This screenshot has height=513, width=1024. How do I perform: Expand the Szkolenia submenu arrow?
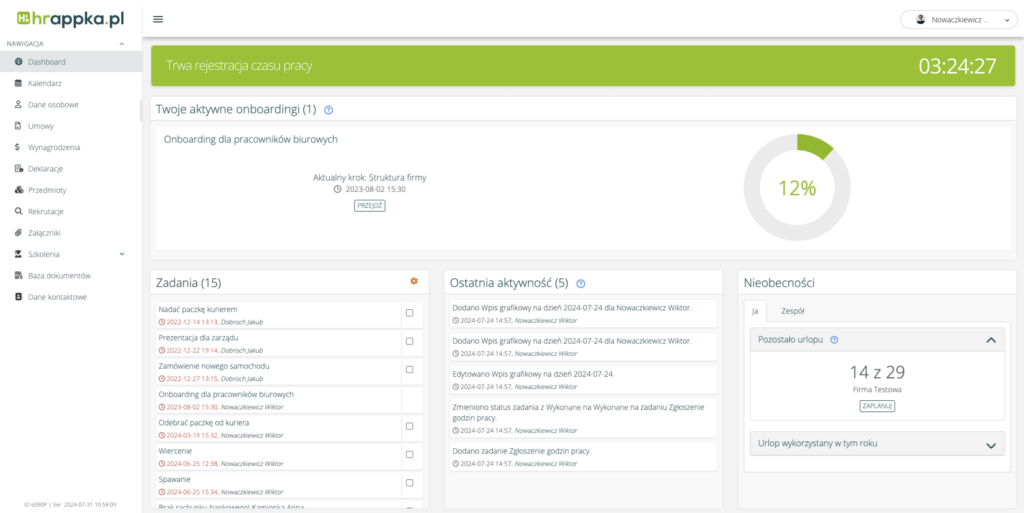pyautogui.click(x=122, y=254)
